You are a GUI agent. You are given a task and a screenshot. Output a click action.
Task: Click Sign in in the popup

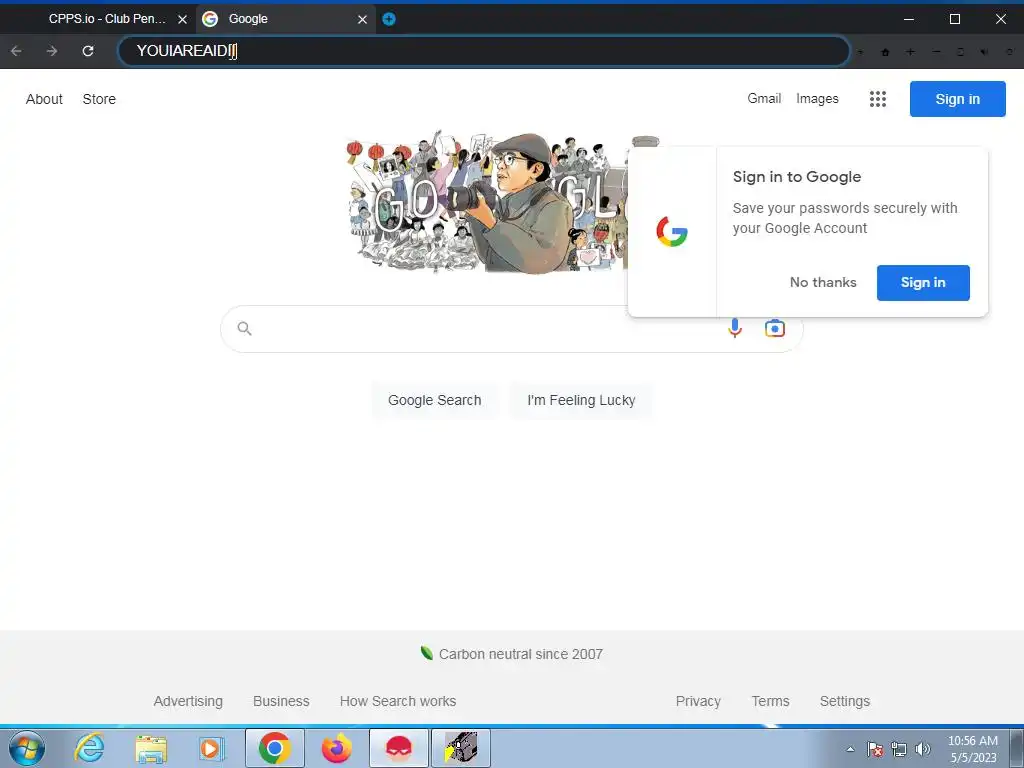point(923,283)
